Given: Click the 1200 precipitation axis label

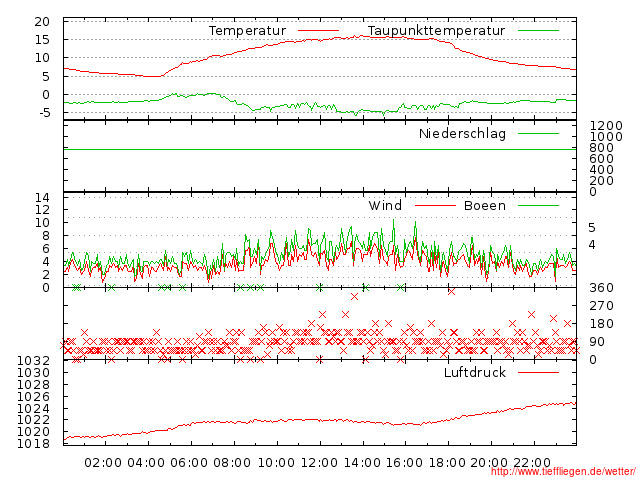Looking at the screenshot, I should 606,126.
